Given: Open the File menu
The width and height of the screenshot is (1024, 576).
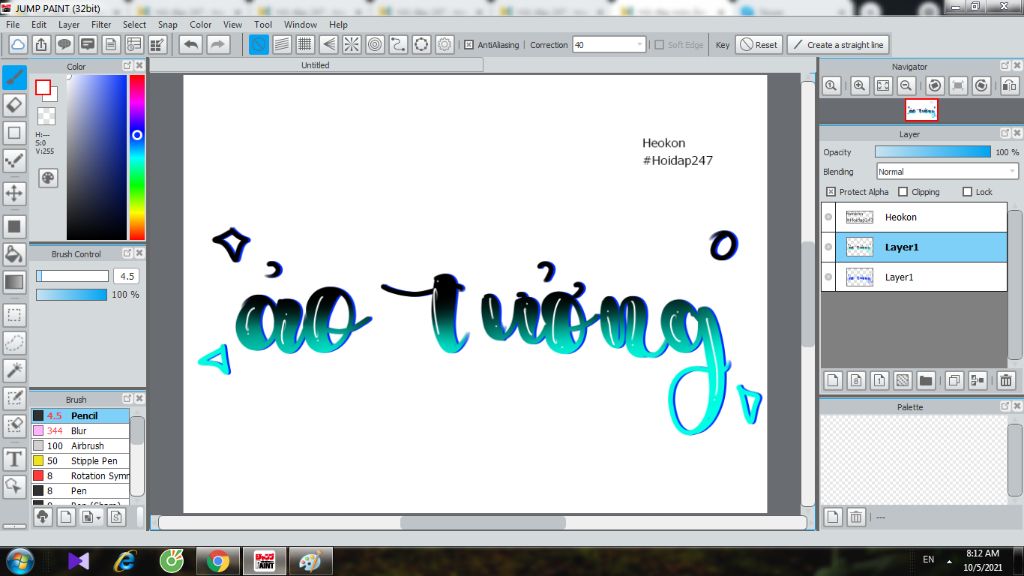Looking at the screenshot, I should [13, 24].
